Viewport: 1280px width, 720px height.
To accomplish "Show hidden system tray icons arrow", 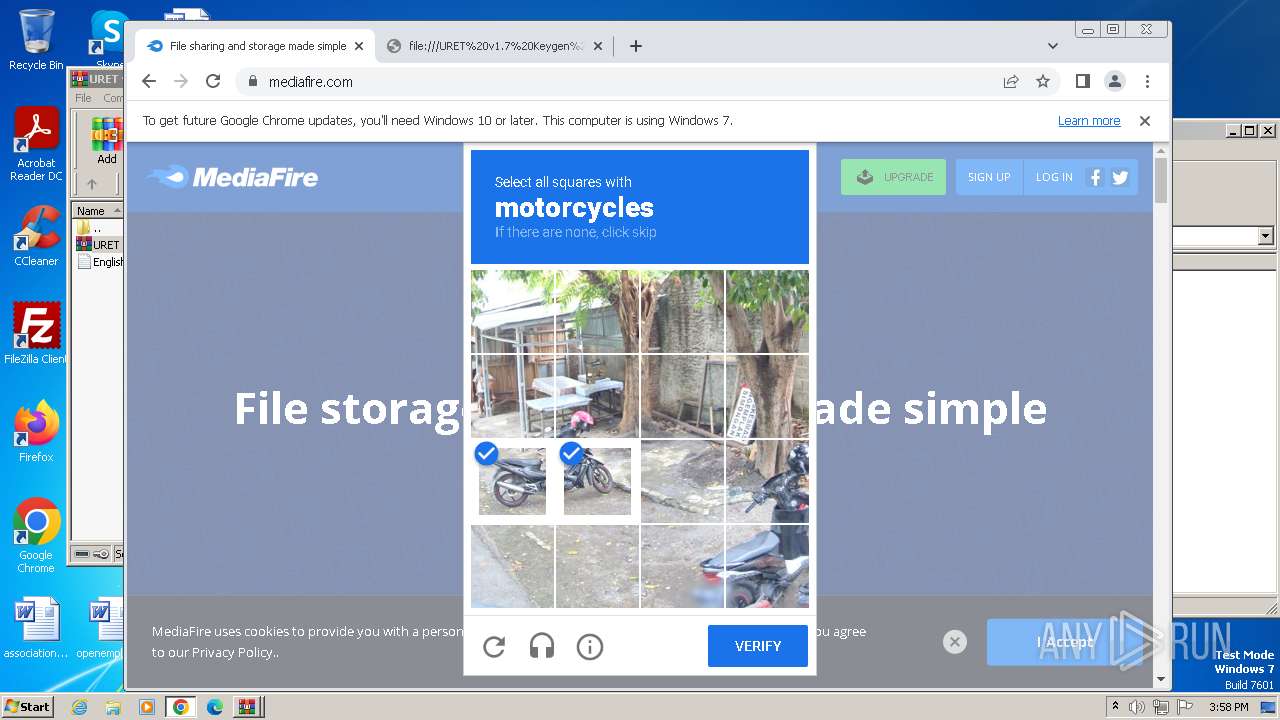I will (1116, 707).
